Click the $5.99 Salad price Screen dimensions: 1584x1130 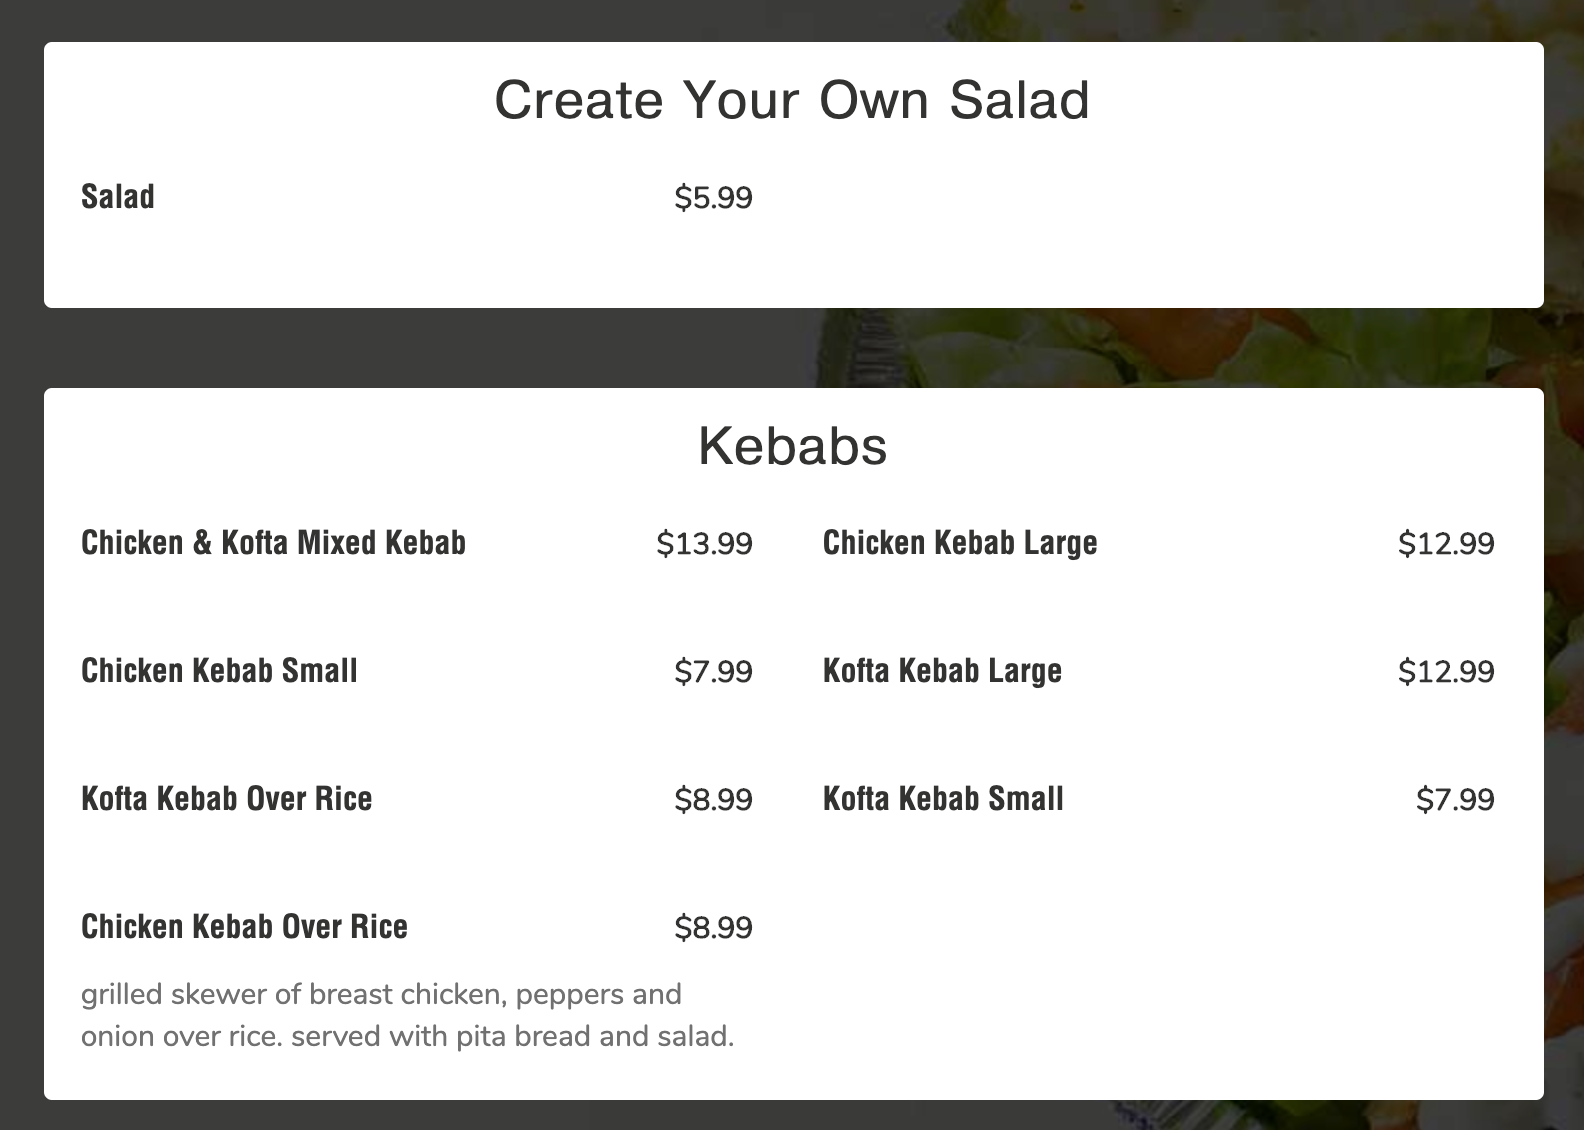point(713,198)
